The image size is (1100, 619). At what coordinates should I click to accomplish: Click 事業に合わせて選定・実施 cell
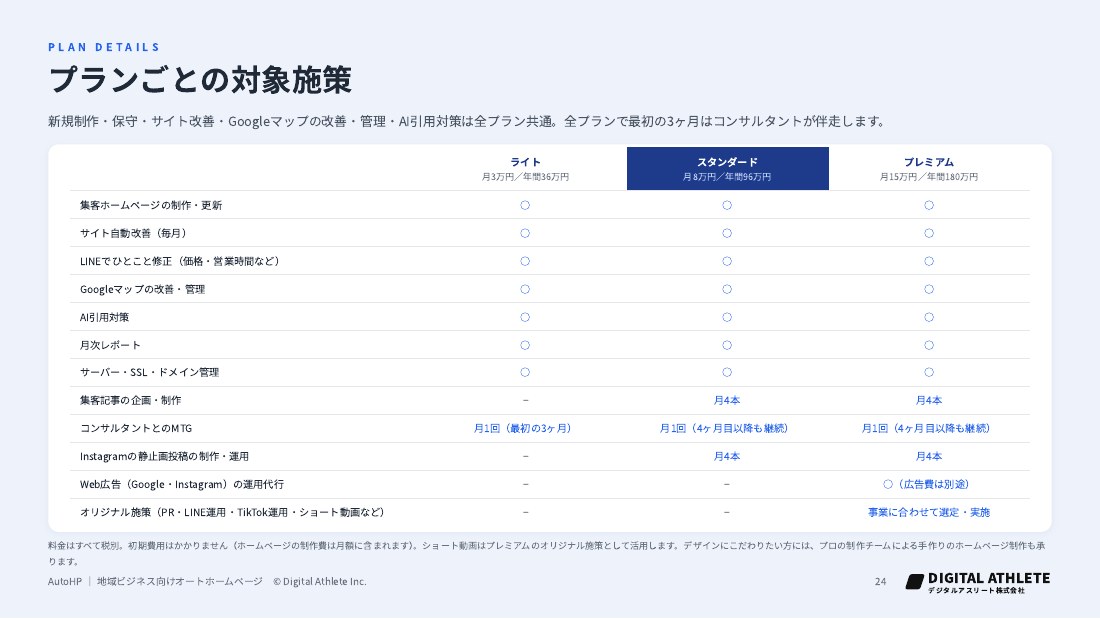pyautogui.click(x=929, y=512)
